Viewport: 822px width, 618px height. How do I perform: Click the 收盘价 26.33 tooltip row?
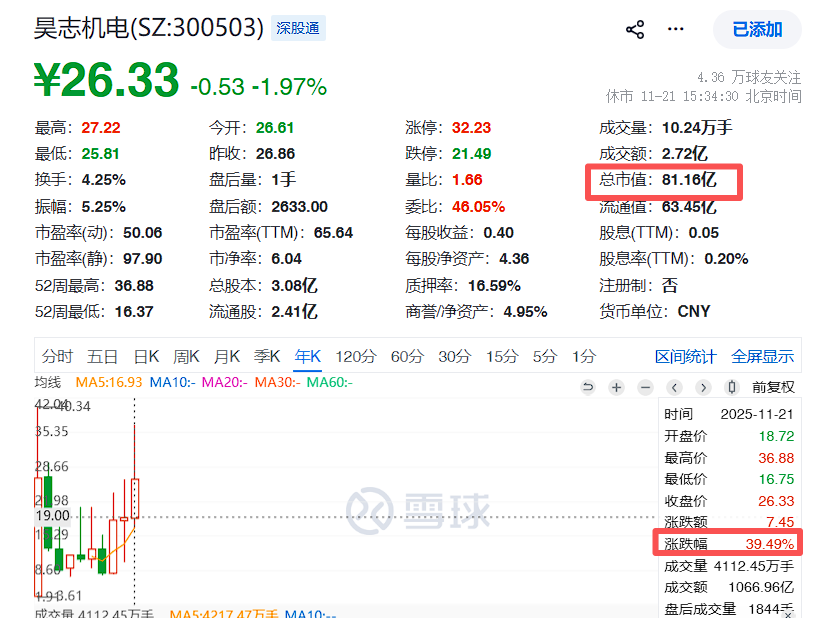(x=729, y=501)
